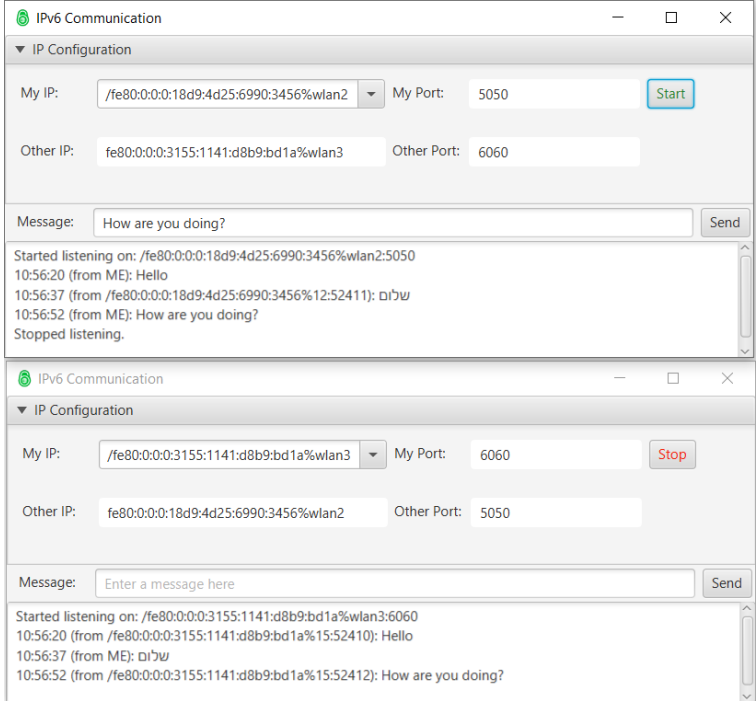This screenshot has width=756, height=701.
Task: Click the green app icon in top window title bar
Action: [23, 18]
